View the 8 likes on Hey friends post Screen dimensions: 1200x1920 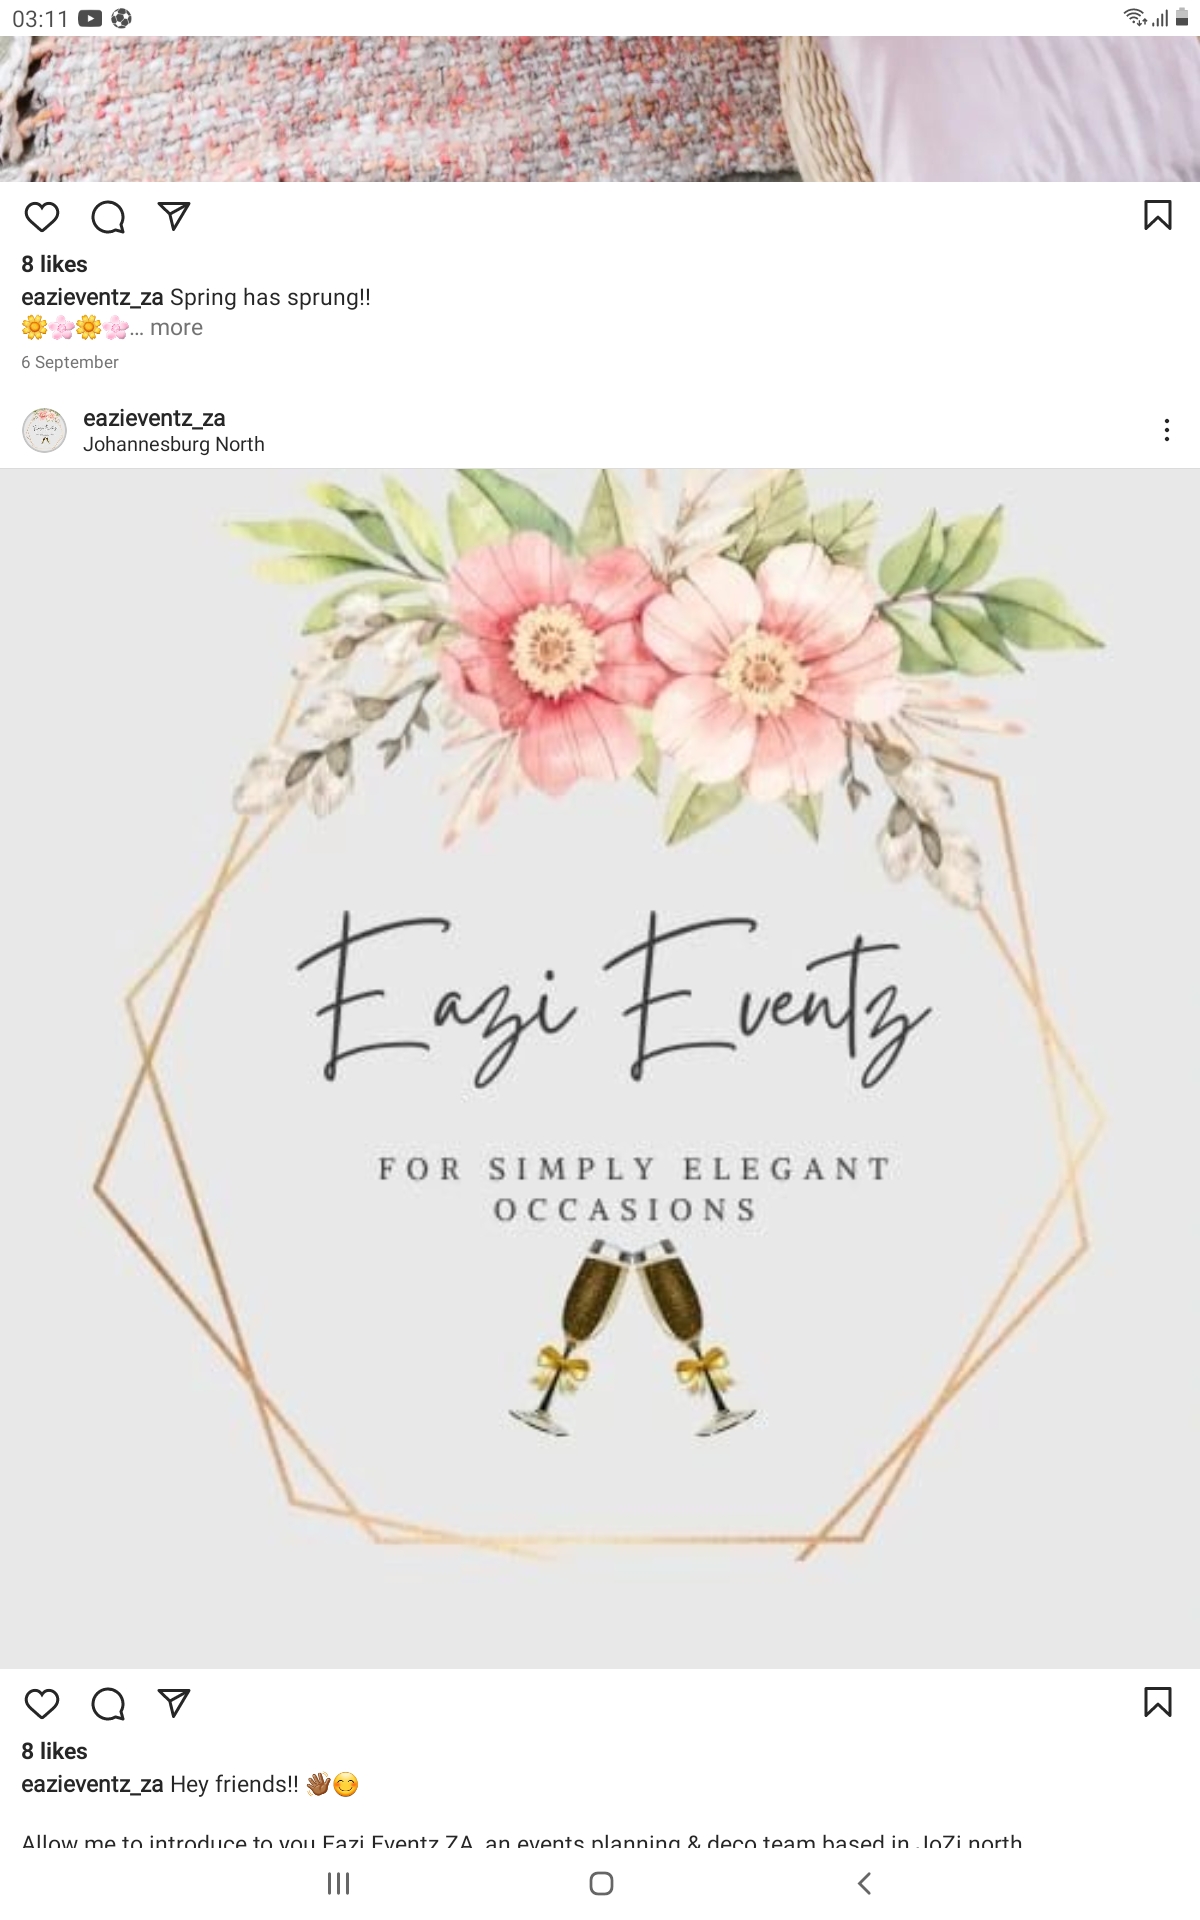click(x=55, y=1751)
